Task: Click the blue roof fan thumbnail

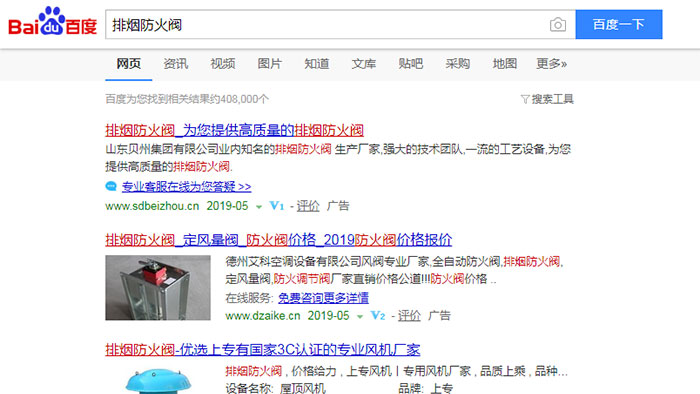Action: tap(158, 380)
